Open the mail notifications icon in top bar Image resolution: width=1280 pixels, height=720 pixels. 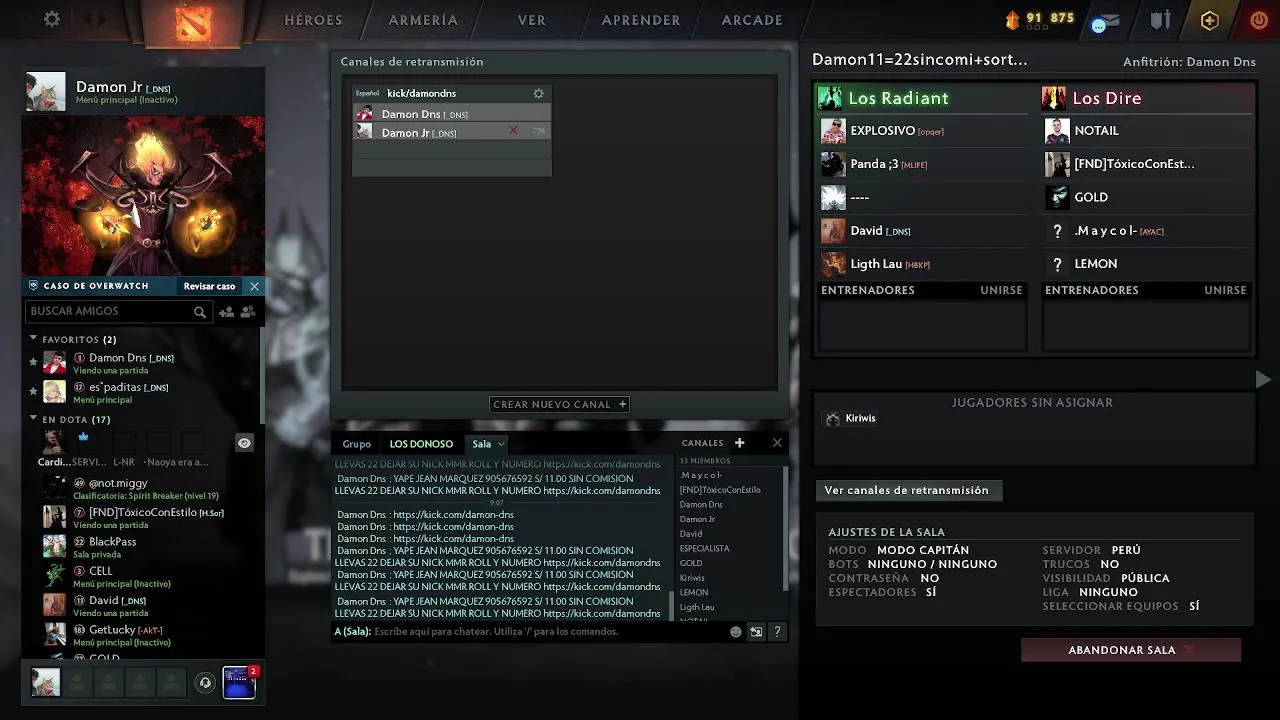pos(1104,21)
